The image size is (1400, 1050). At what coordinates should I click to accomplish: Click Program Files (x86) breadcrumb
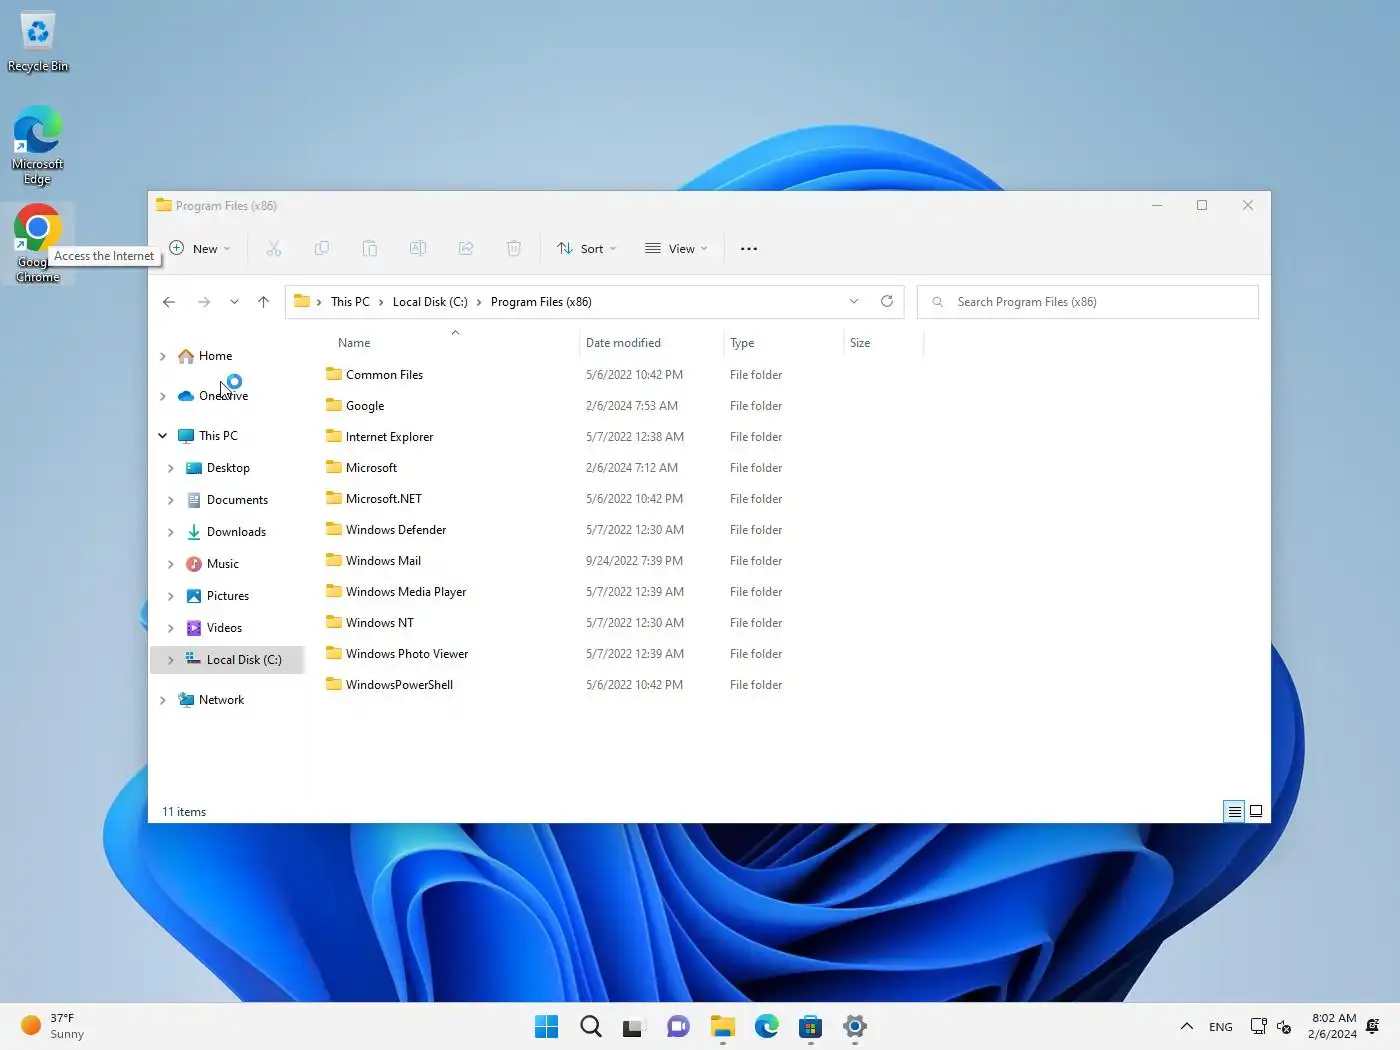click(x=541, y=302)
